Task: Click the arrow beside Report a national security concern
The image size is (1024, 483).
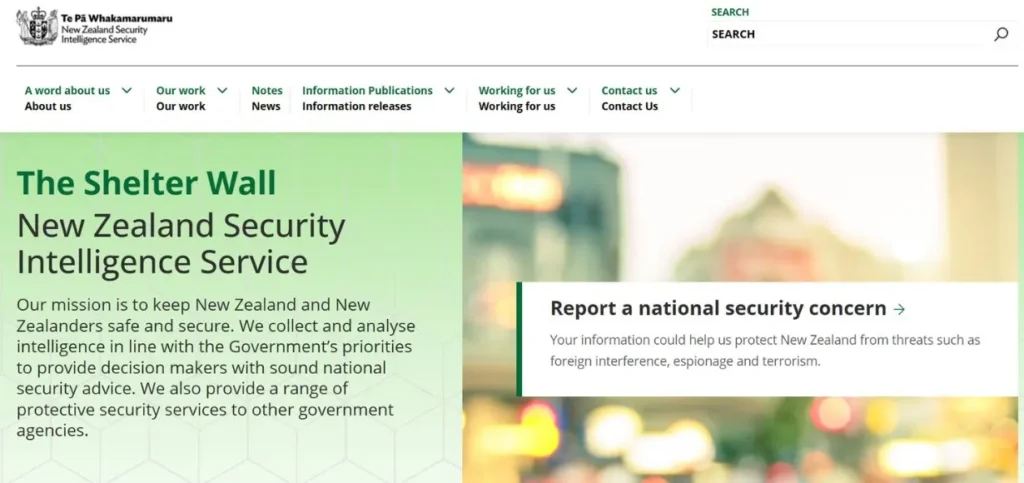Action: tap(899, 309)
